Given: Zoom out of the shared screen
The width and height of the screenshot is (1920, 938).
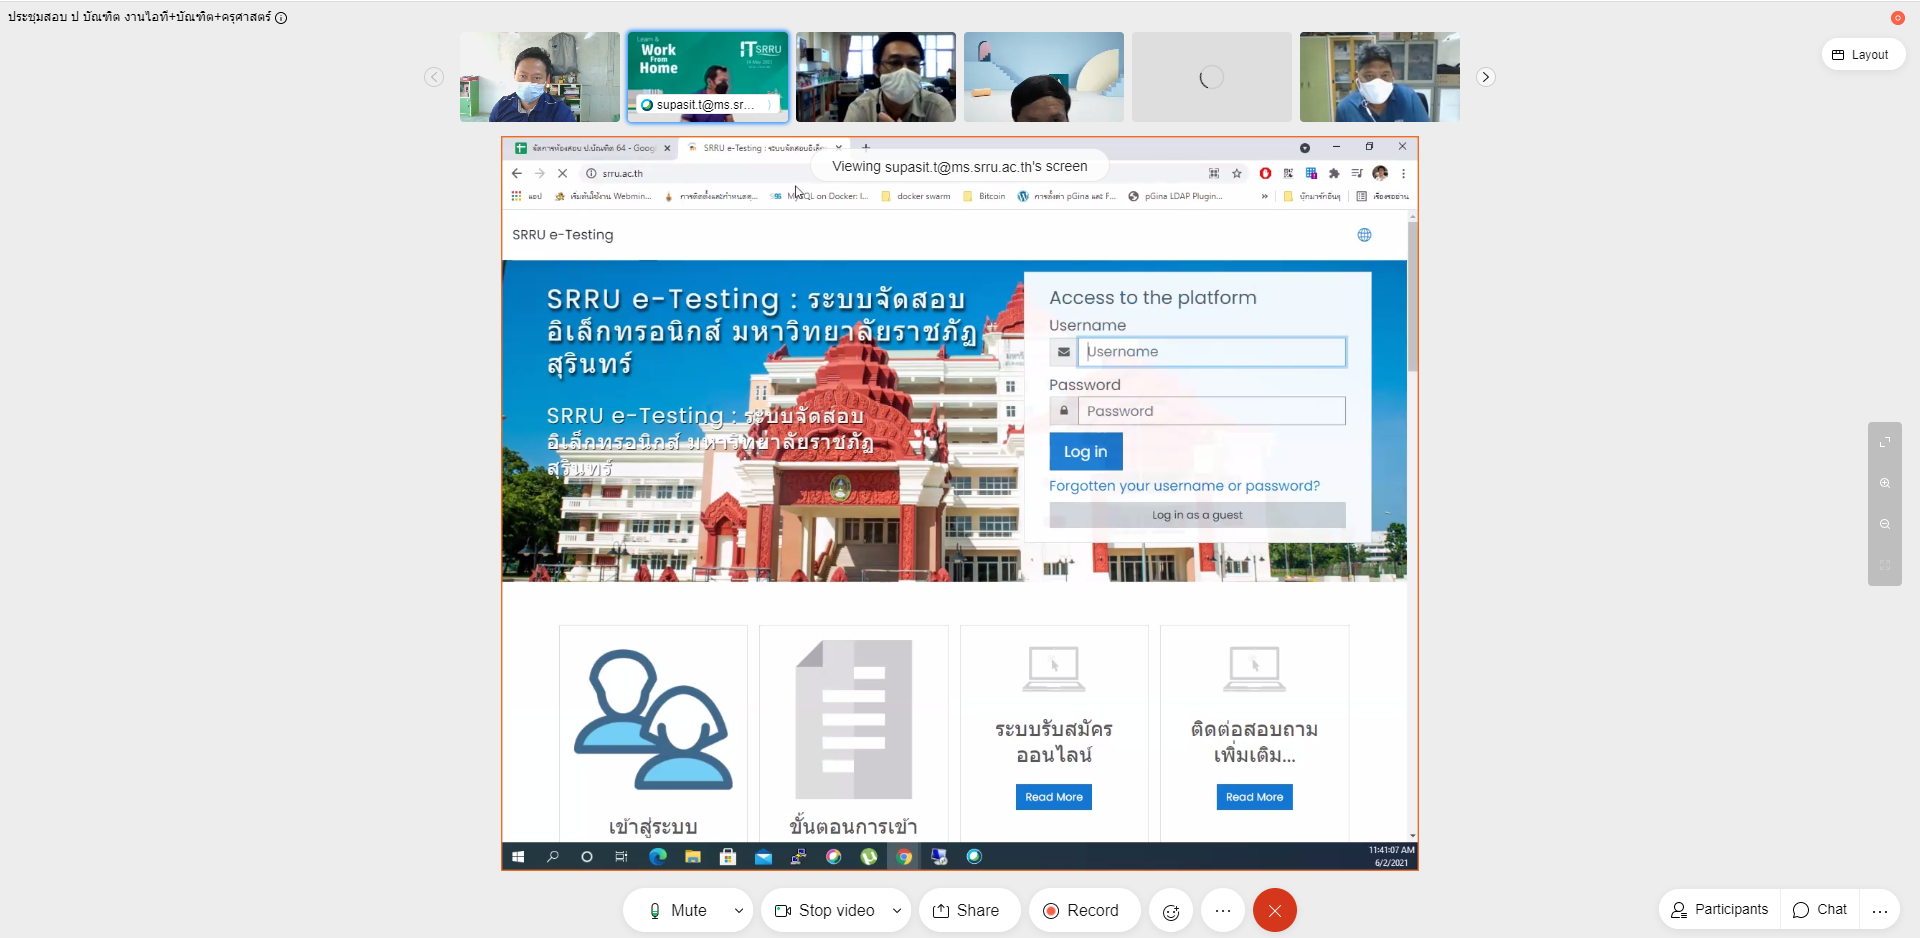Looking at the screenshot, I should [1885, 524].
